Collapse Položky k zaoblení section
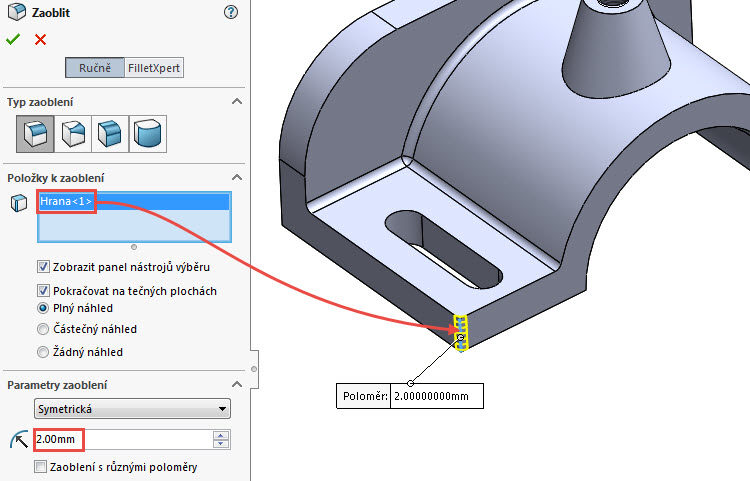This screenshot has width=750, height=481. click(x=237, y=178)
